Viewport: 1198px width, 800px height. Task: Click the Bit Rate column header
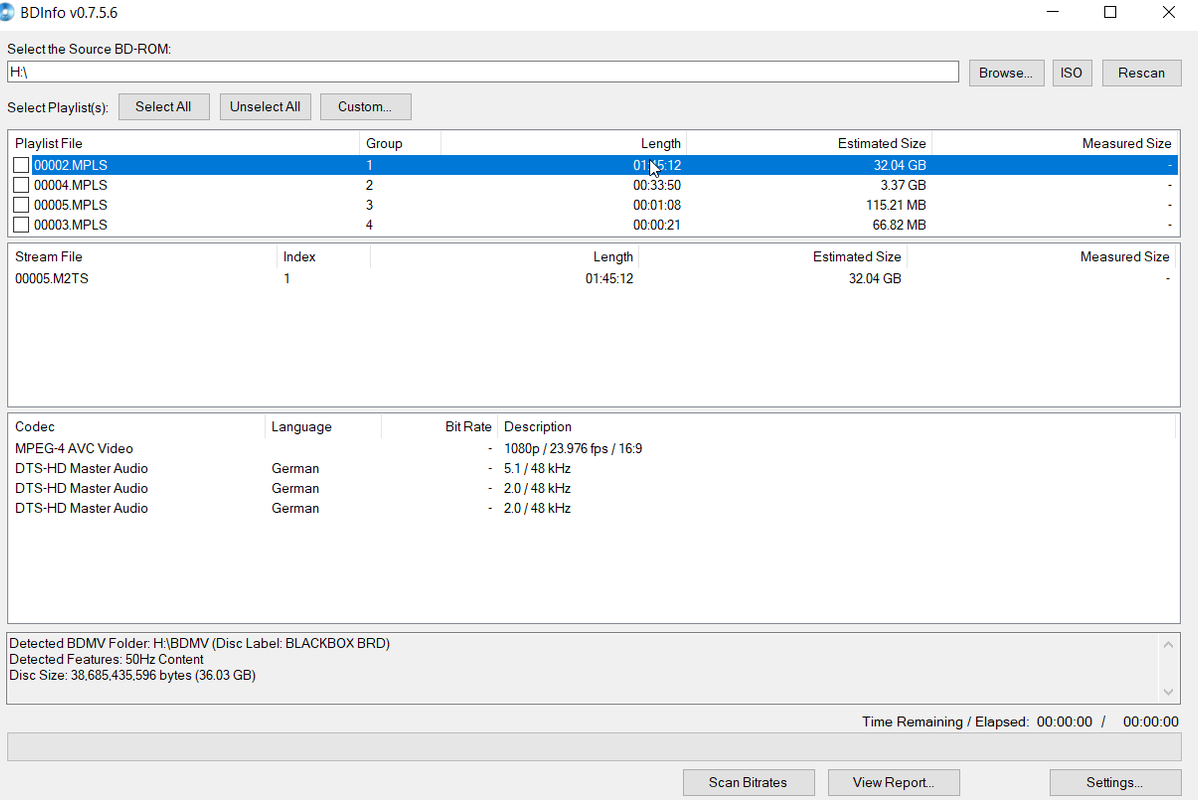pyautogui.click(x=439, y=426)
